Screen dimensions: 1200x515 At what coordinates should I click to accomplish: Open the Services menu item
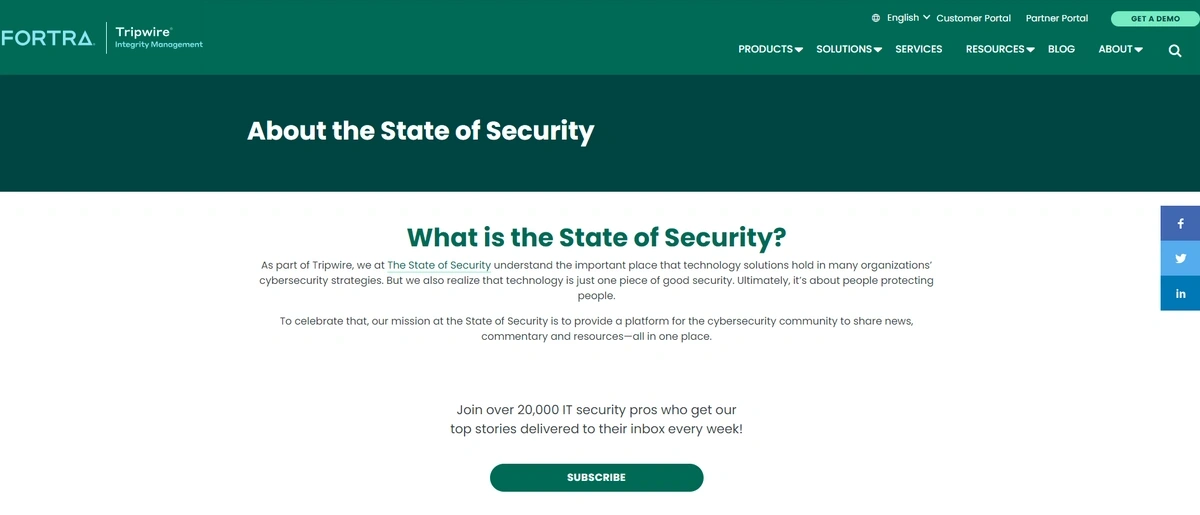pos(919,49)
